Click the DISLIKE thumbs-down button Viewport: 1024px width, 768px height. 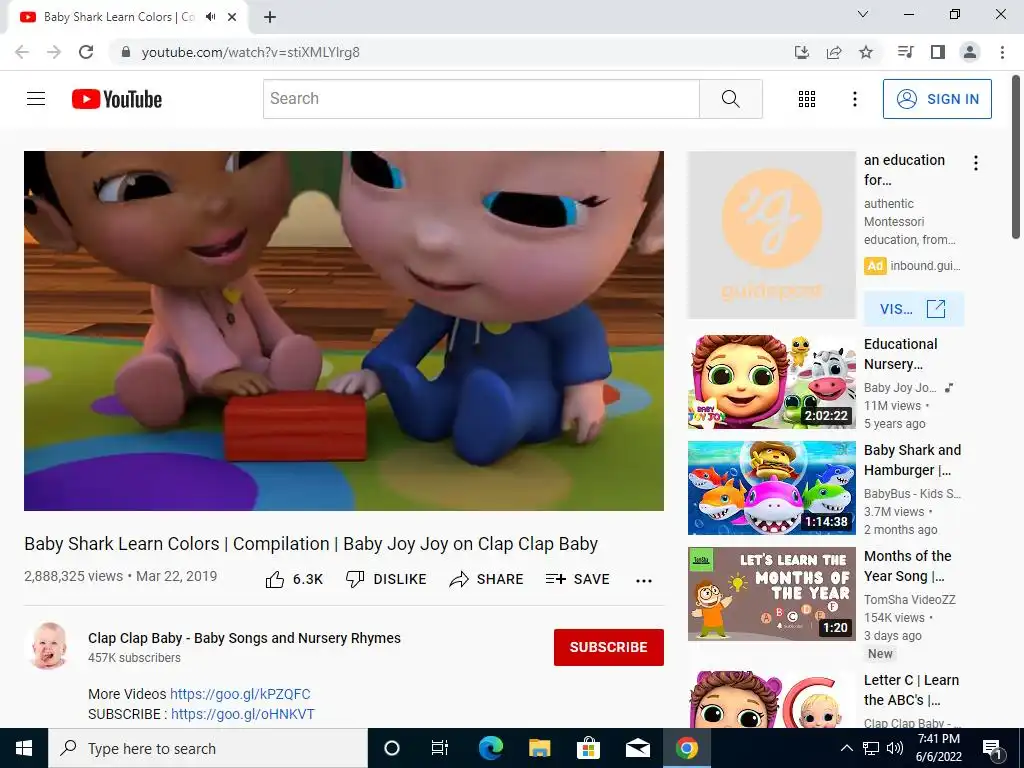386,579
